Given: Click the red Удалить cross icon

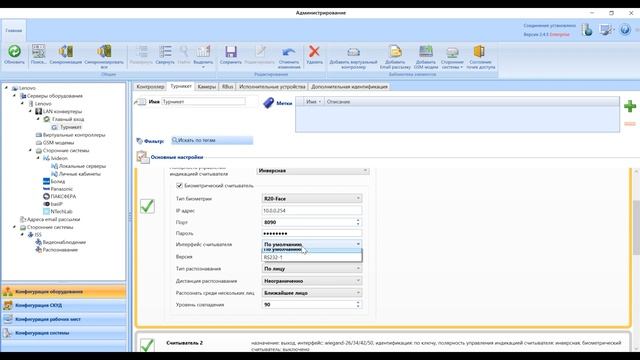Looking at the screenshot, I should 314,51.
